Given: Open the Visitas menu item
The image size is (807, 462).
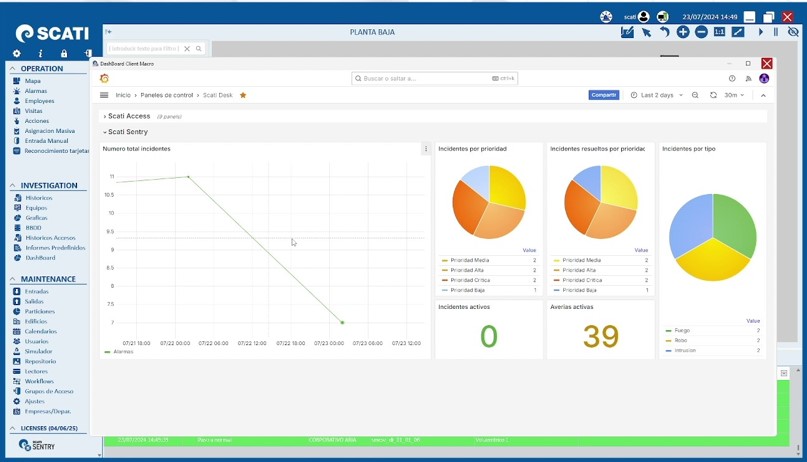Looking at the screenshot, I should pos(33,111).
